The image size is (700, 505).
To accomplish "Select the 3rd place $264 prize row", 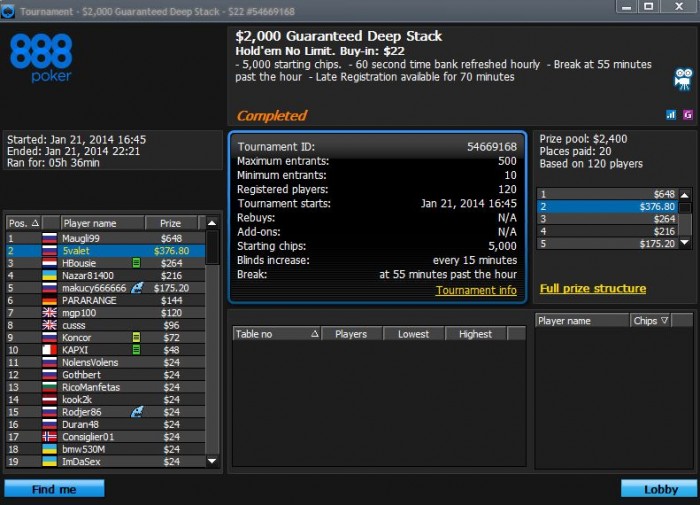I will [x=608, y=219].
